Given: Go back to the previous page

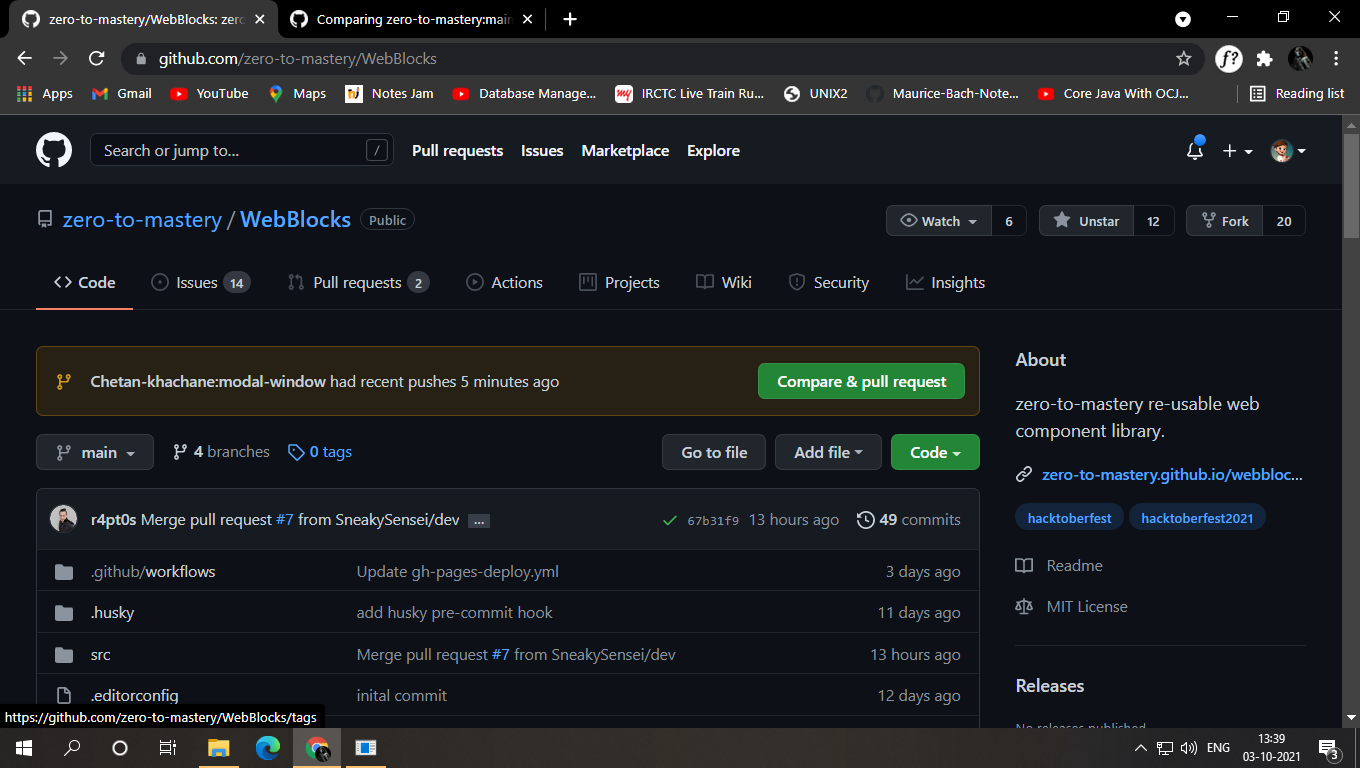Looking at the screenshot, I should [x=25, y=59].
